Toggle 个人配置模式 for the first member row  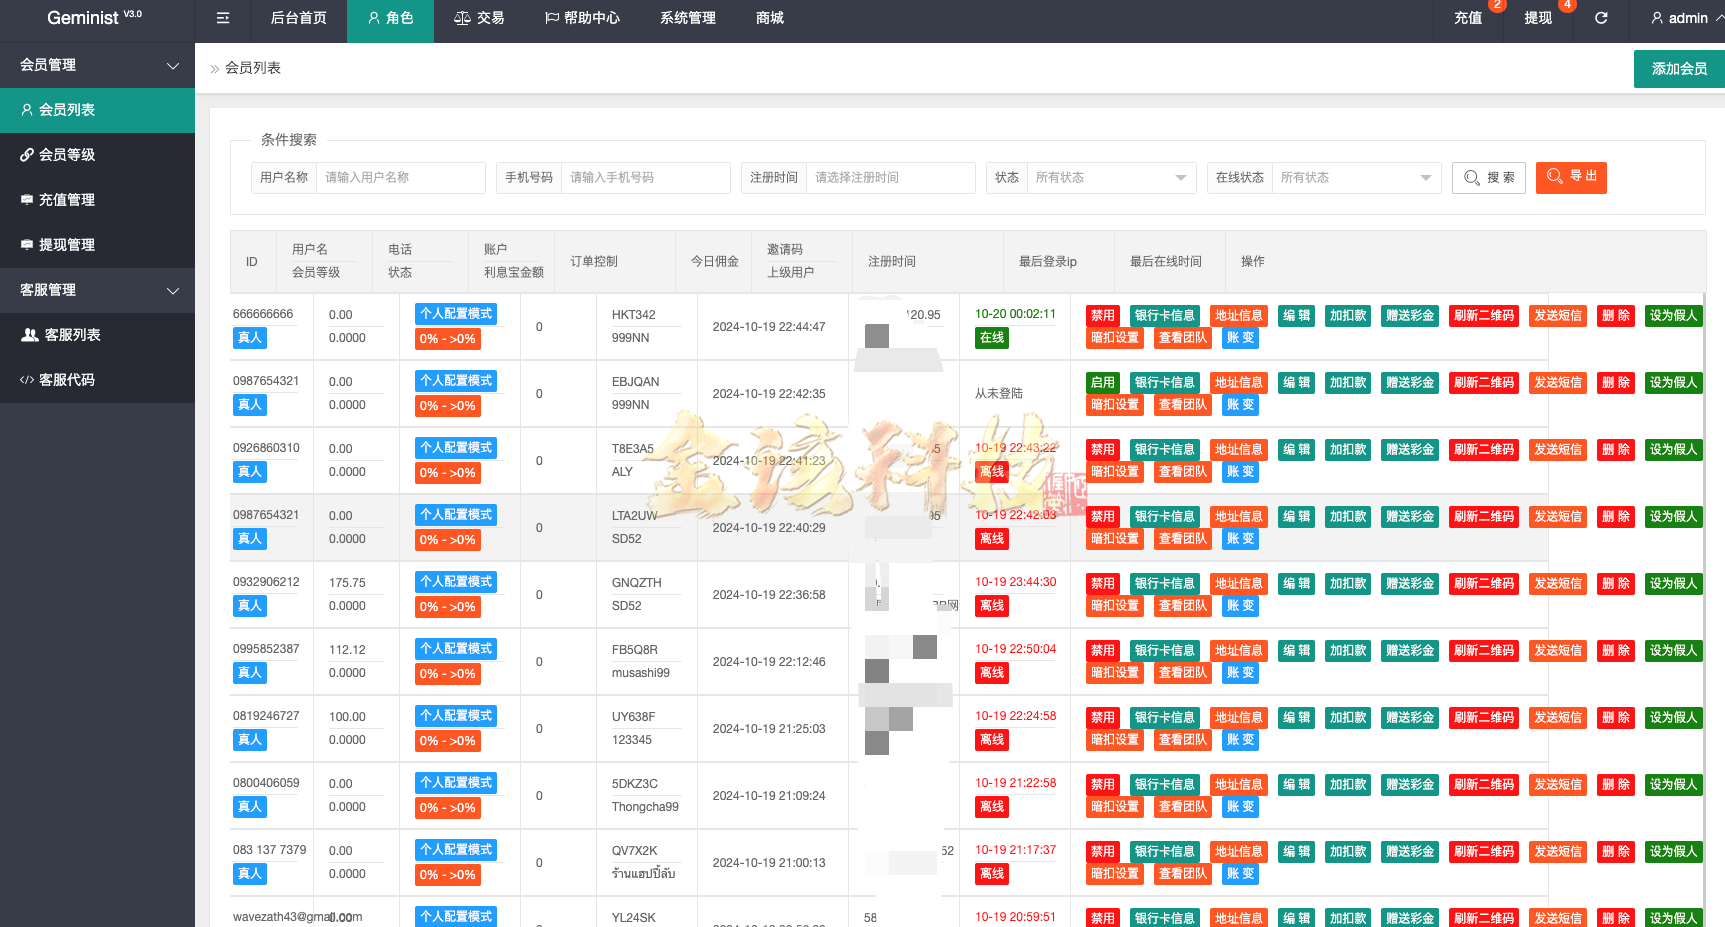(x=455, y=313)
